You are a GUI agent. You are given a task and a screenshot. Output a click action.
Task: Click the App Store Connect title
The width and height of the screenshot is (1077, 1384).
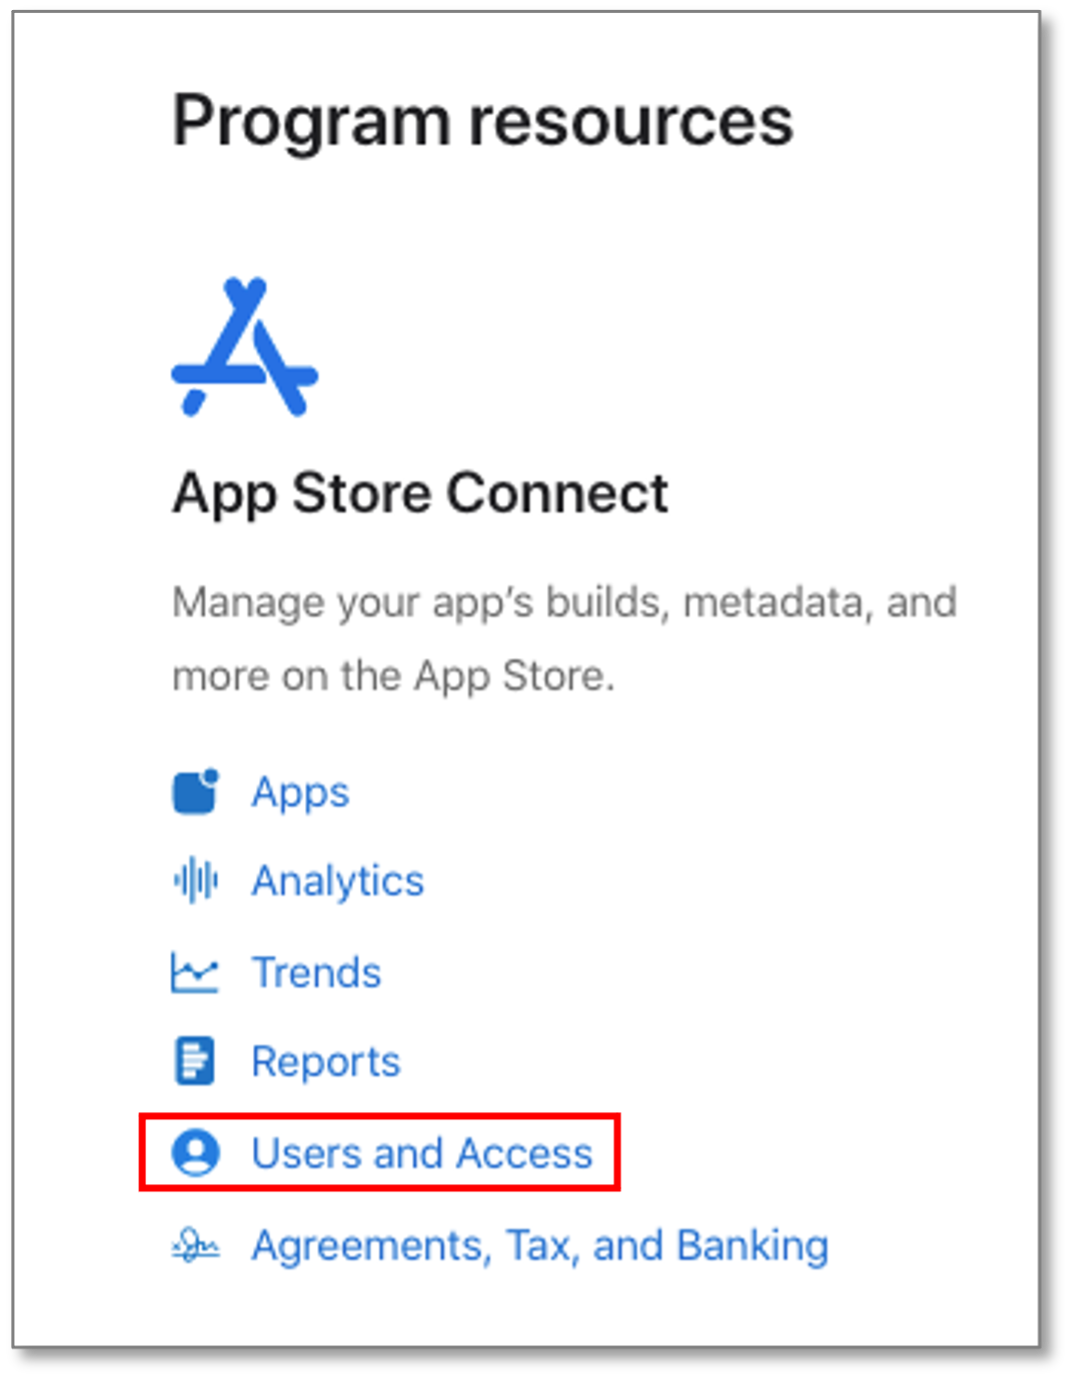(x=420, y=494)
